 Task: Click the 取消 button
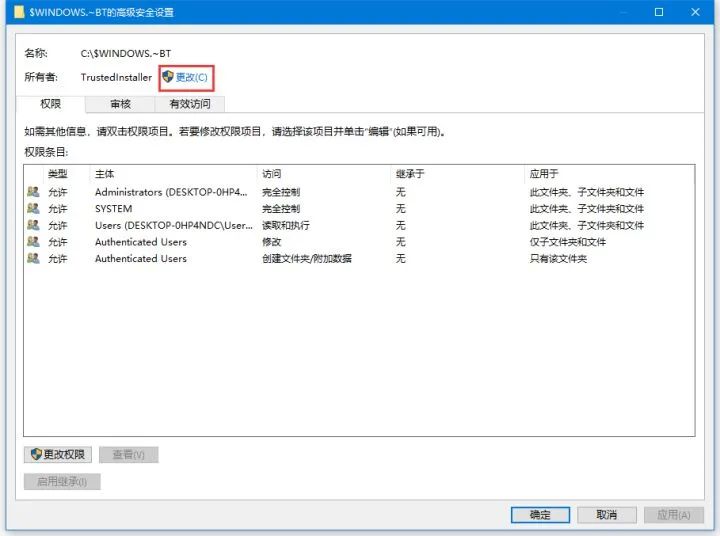pyautogui.click(x=606, y=515)
